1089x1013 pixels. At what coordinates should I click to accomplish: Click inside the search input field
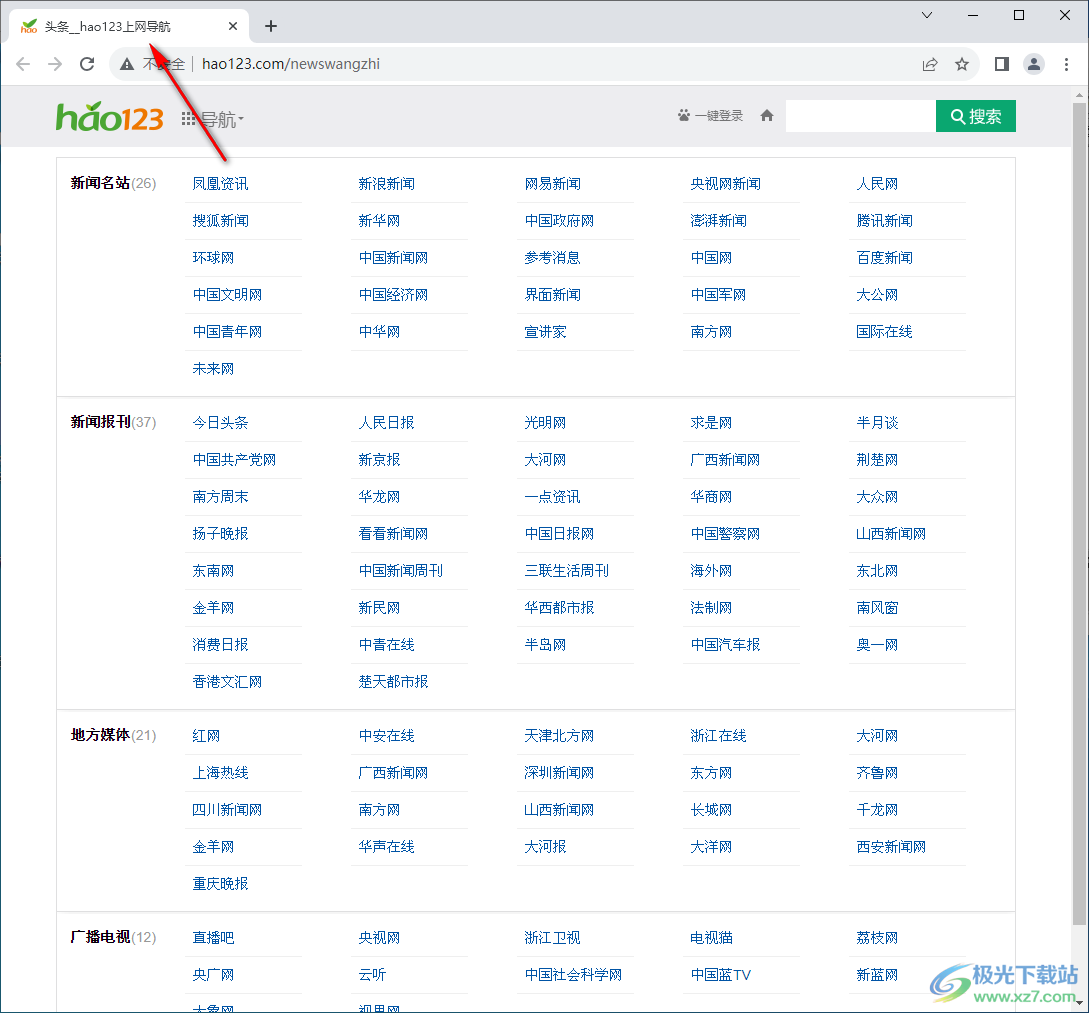click(860, 115)
